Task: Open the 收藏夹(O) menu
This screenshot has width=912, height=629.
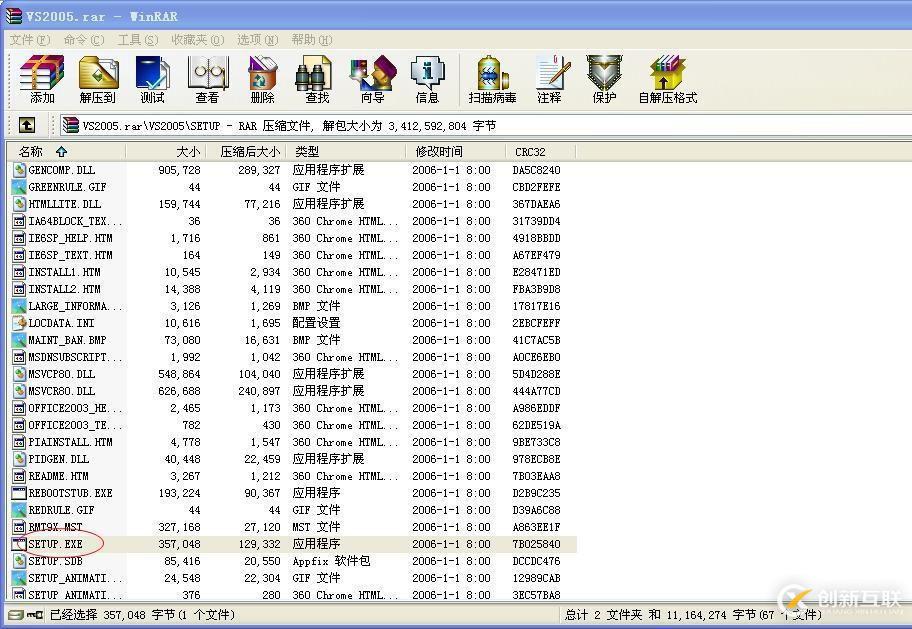Action: click(x=198, y=40)
